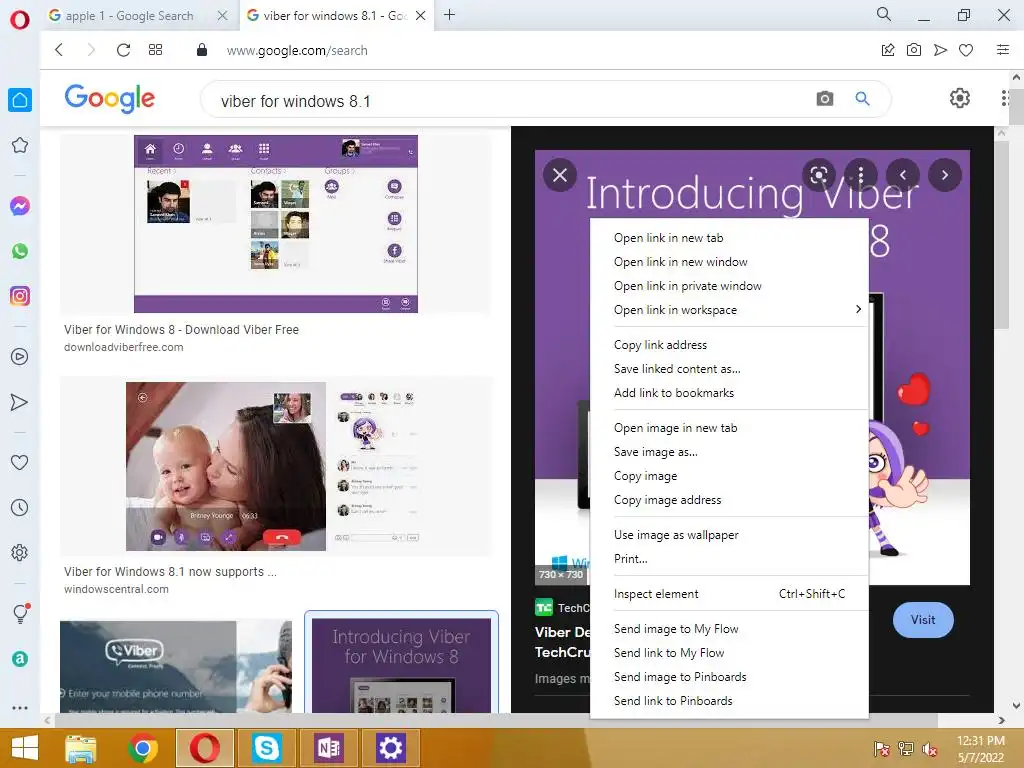Click the Google Lens icon on preview
The width and height of the screenshot is (1024, 768).
(819, 175)
